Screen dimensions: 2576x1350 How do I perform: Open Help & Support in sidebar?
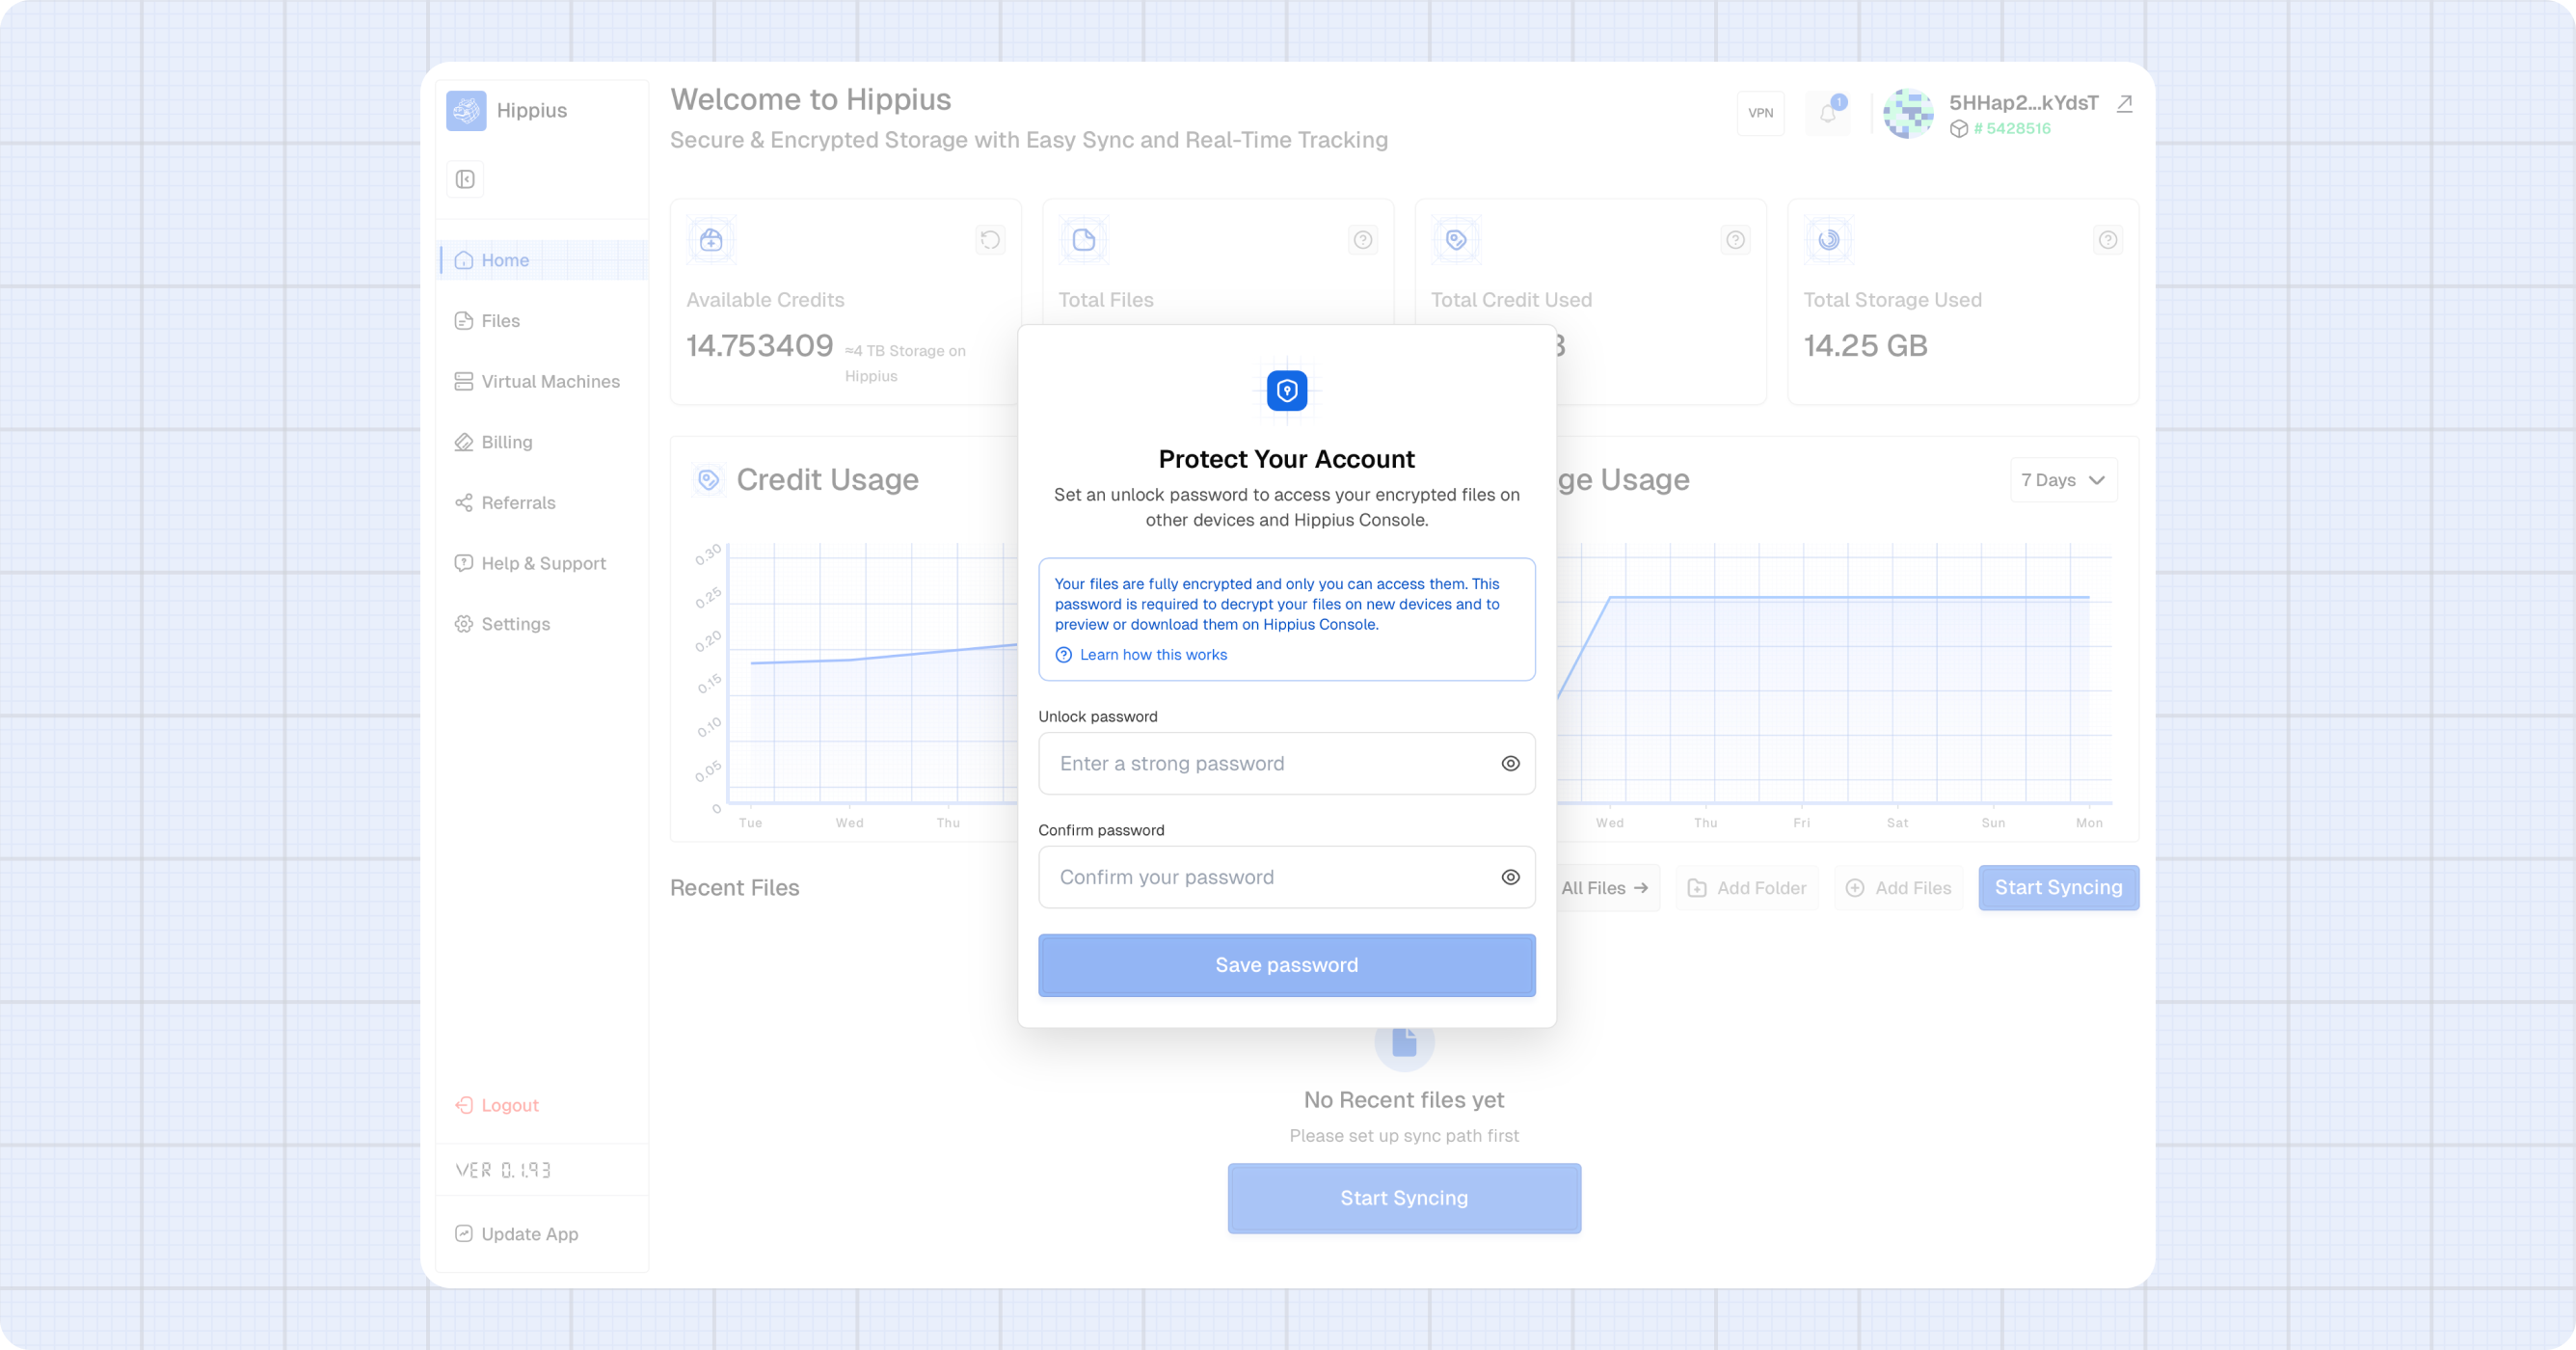click(x=543, y=563)
